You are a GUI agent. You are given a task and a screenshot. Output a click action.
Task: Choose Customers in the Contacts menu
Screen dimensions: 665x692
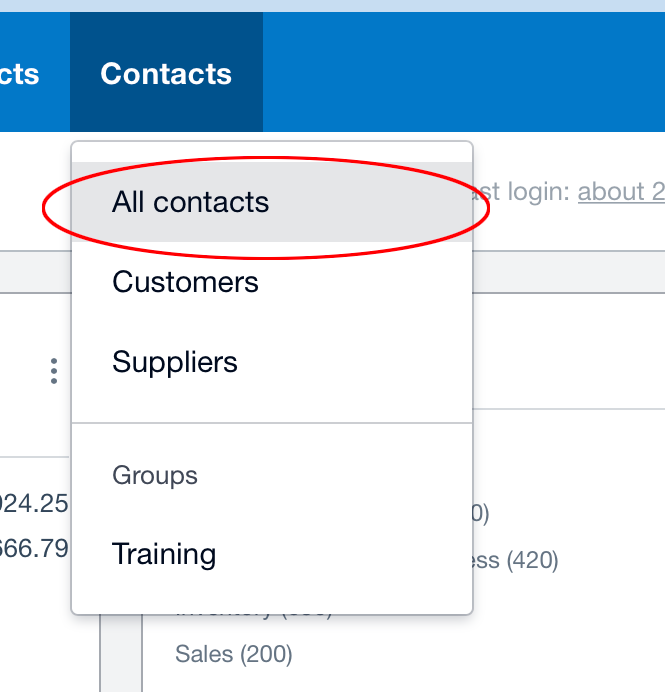185,282
